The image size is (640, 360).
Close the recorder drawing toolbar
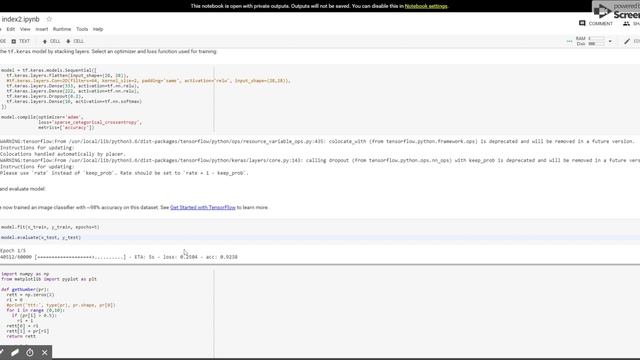(x=44, y=352)
